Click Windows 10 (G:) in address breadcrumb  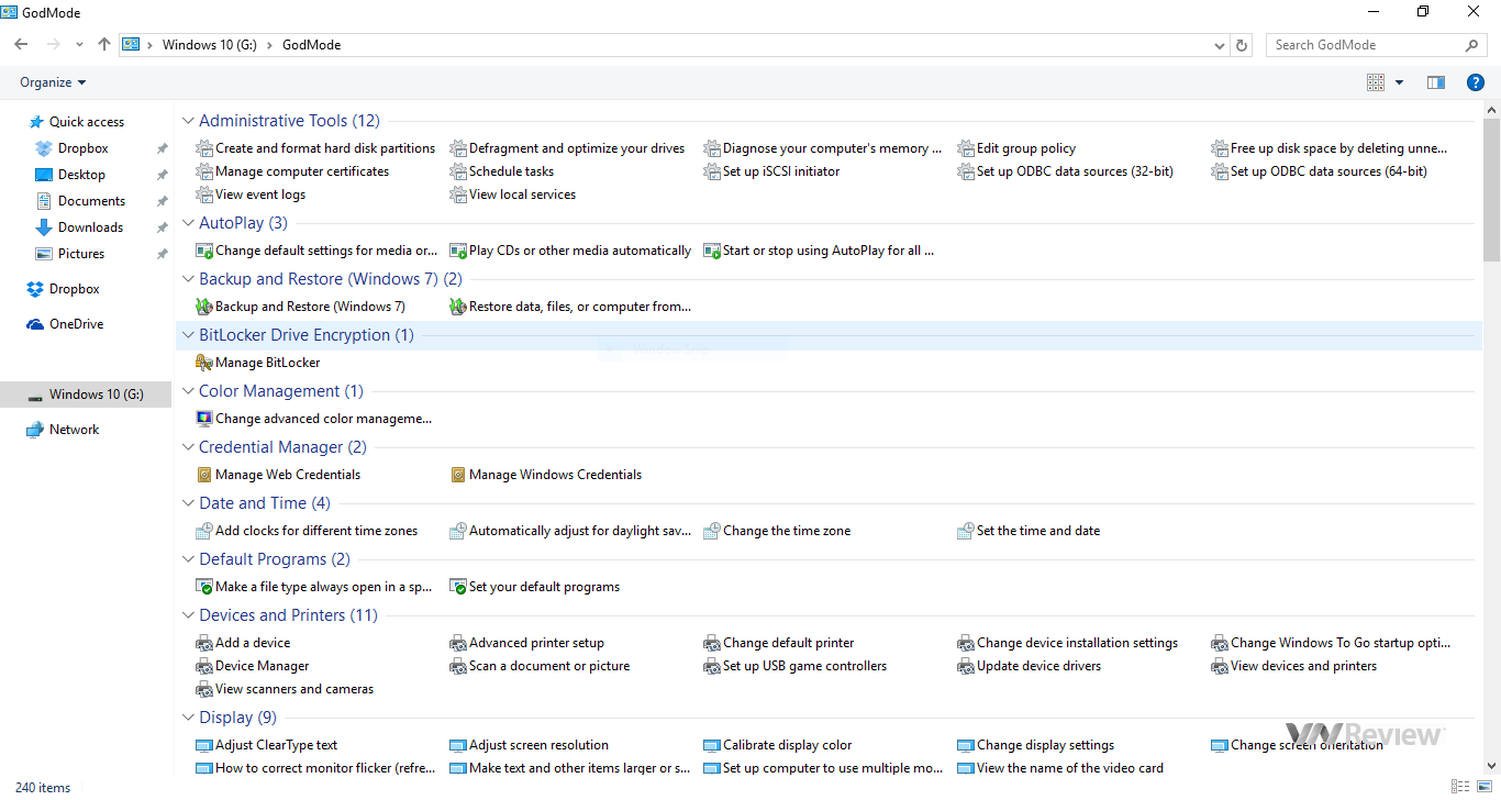pos(210,45)
